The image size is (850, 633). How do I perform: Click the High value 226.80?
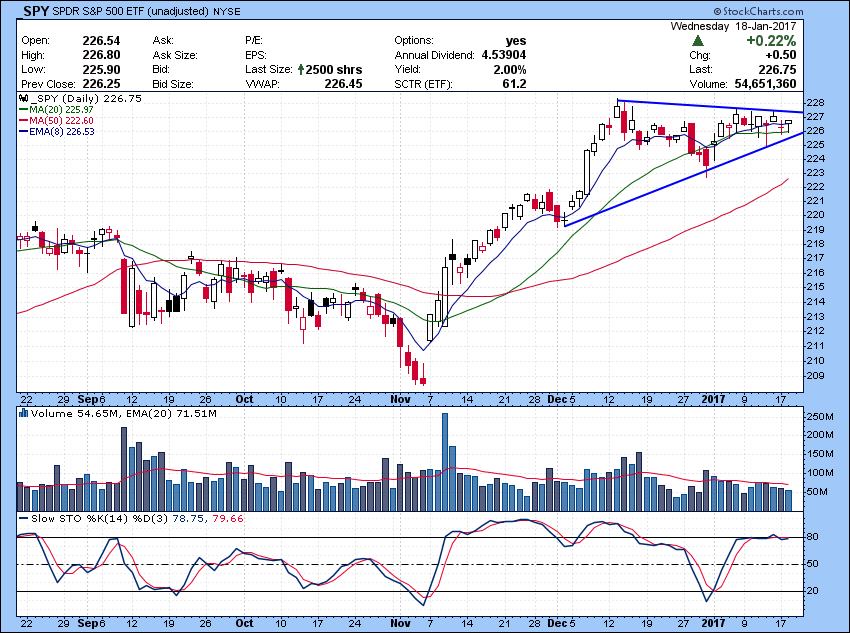click(101, 55)
